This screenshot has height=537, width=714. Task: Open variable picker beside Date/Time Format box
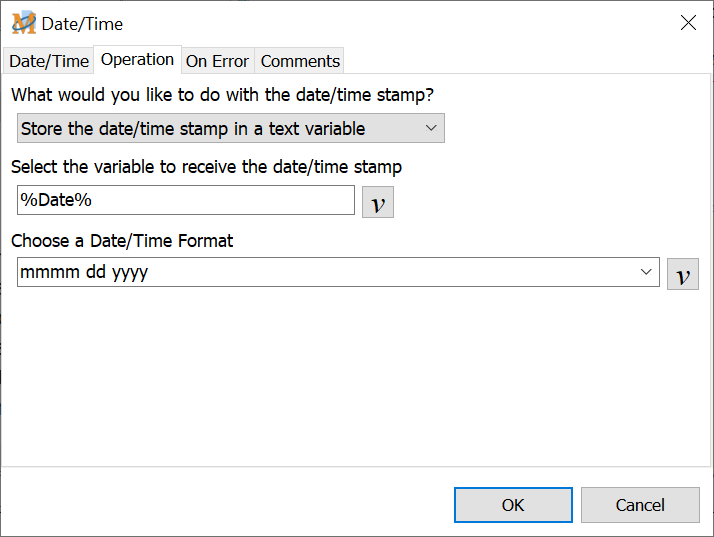tap(682, 273)
